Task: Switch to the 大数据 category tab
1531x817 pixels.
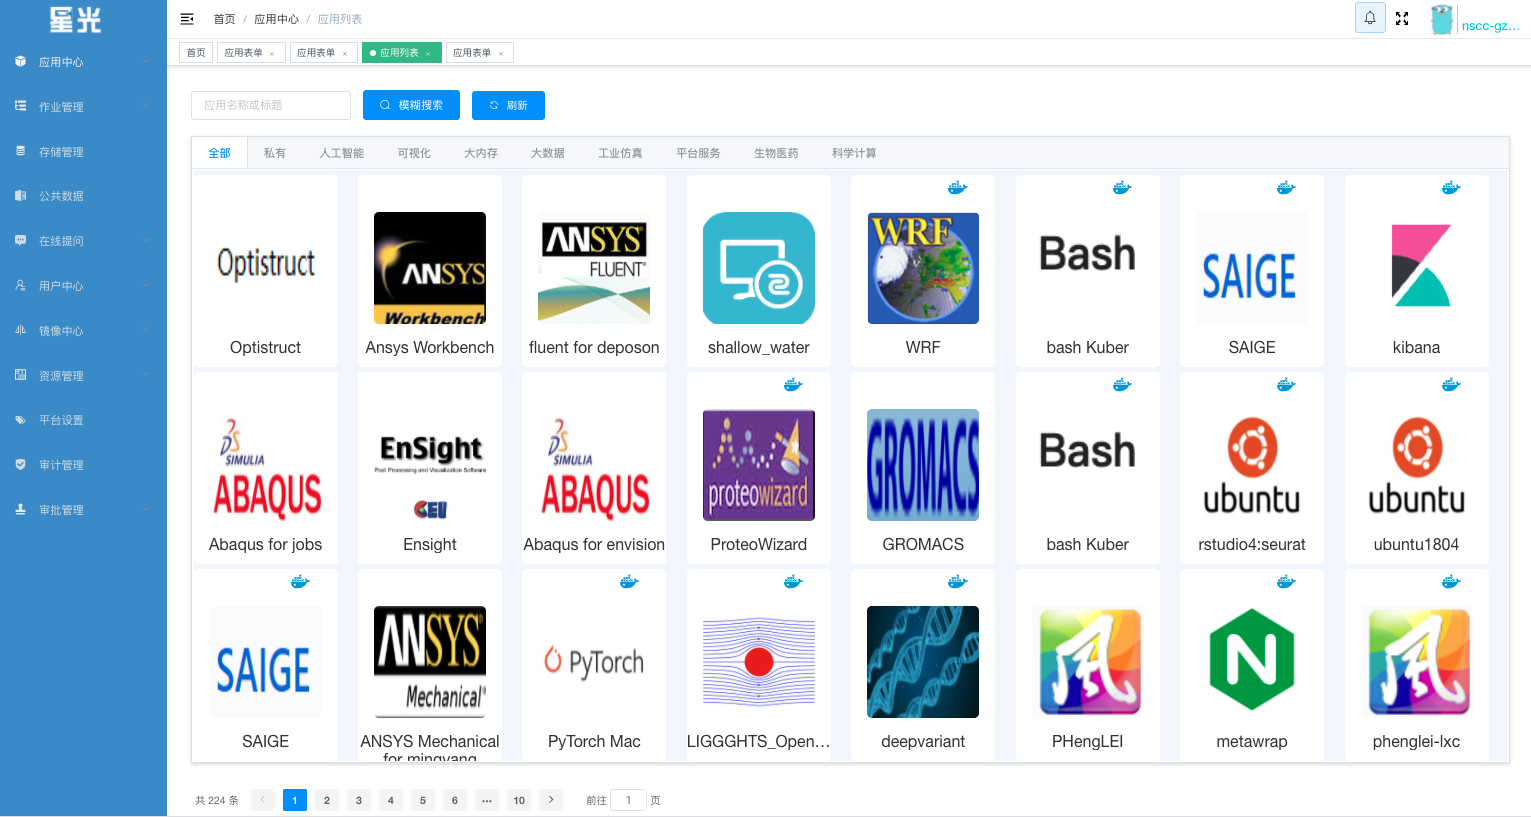Action: tap(548, 153)
